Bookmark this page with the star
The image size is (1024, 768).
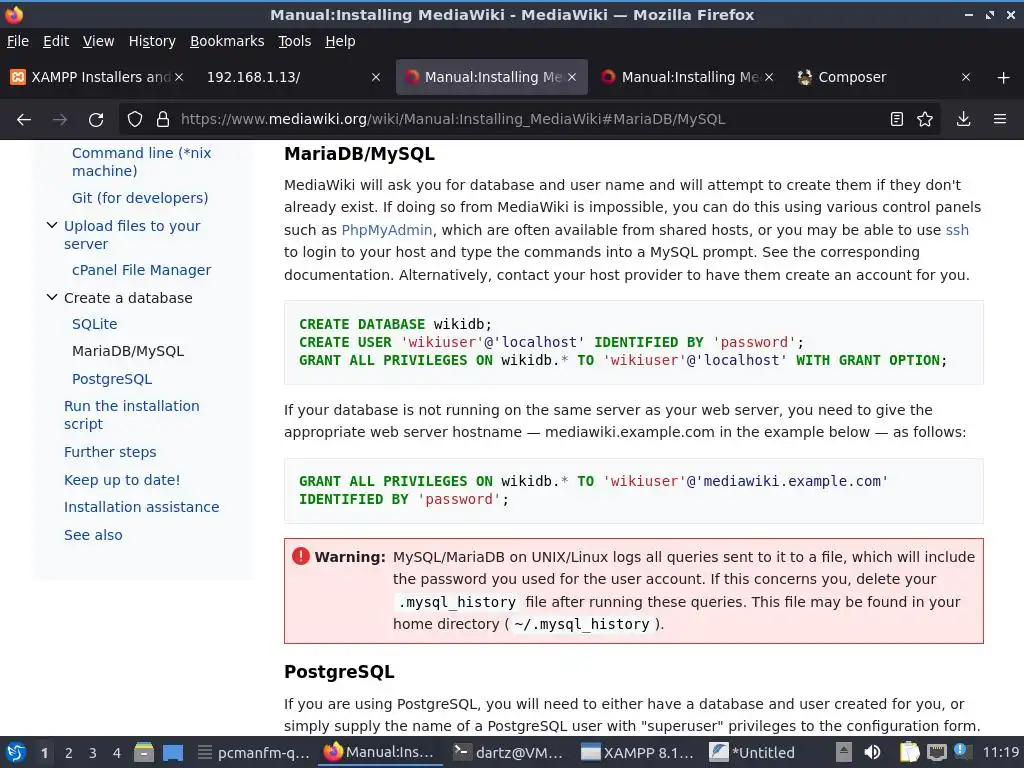[x=925, y=120]
